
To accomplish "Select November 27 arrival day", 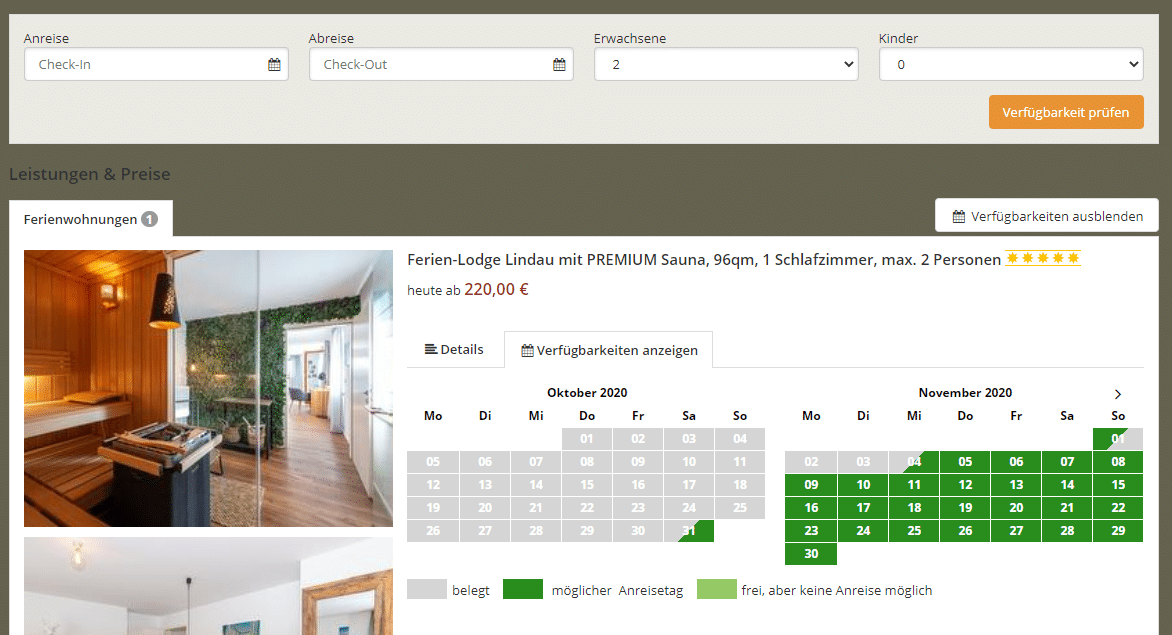I will [x=1016, y=531].
